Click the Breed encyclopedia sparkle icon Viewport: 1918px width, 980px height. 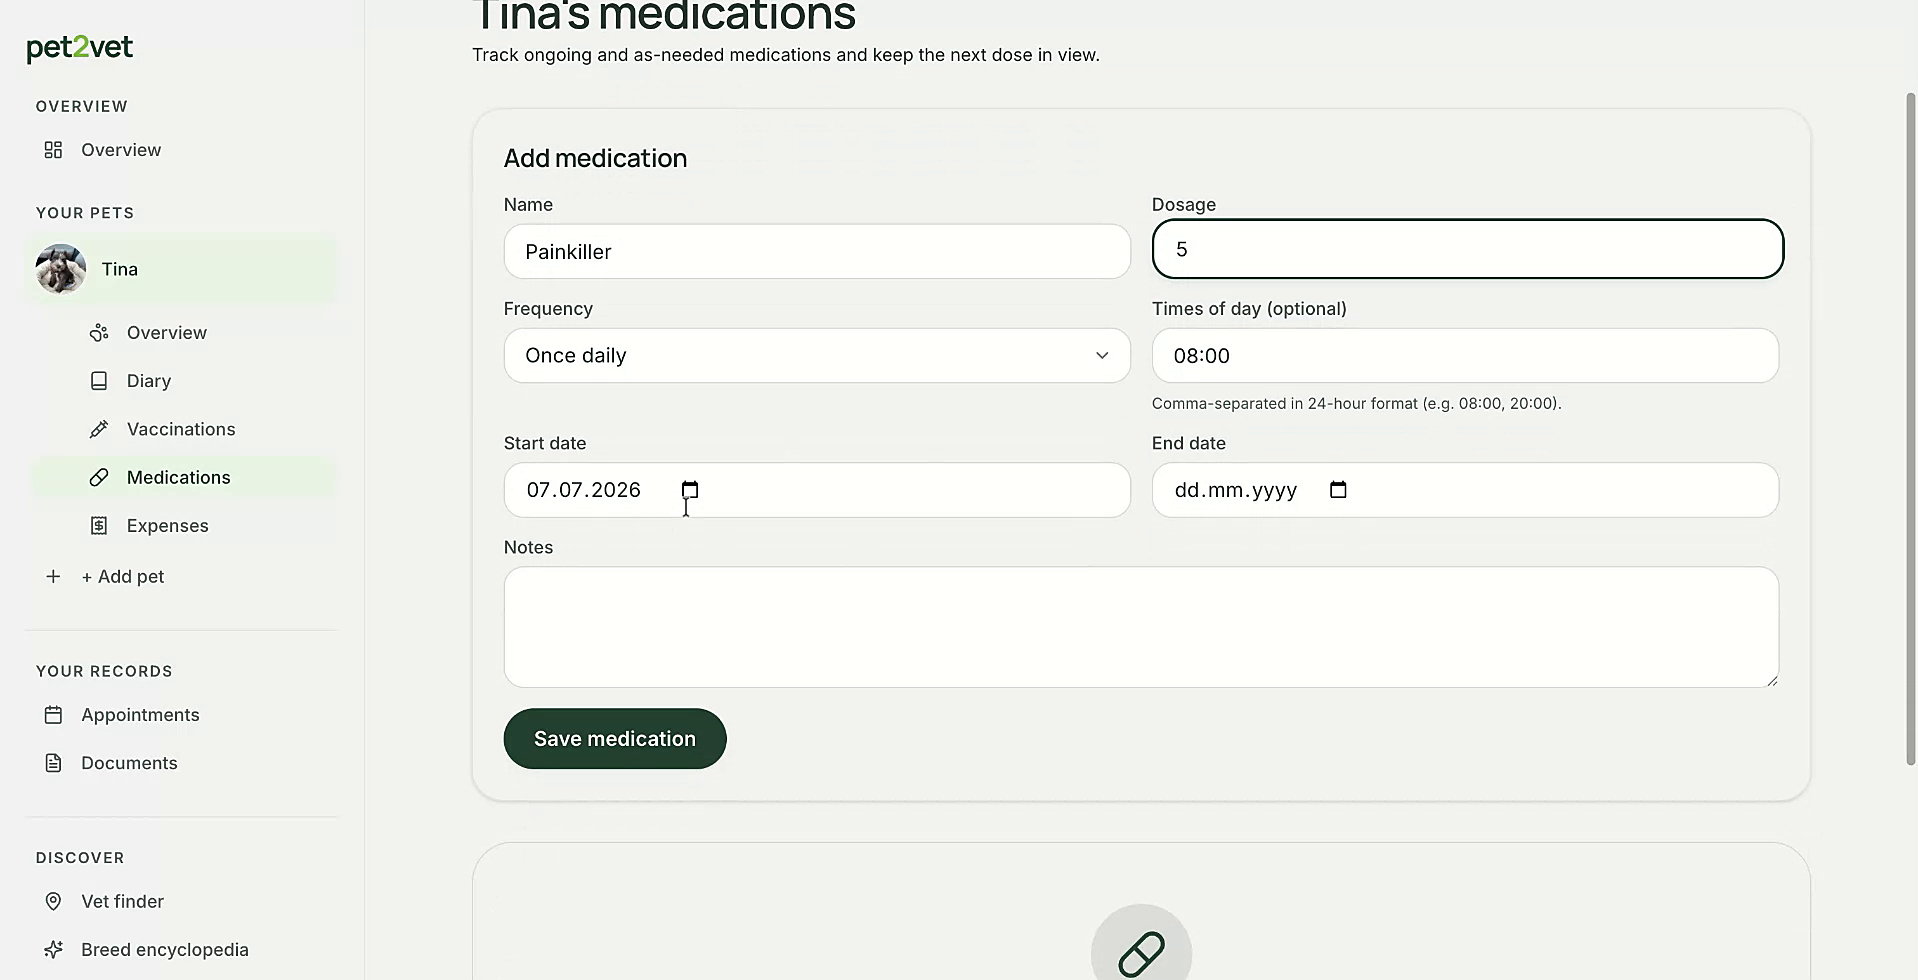click(54, 949)
